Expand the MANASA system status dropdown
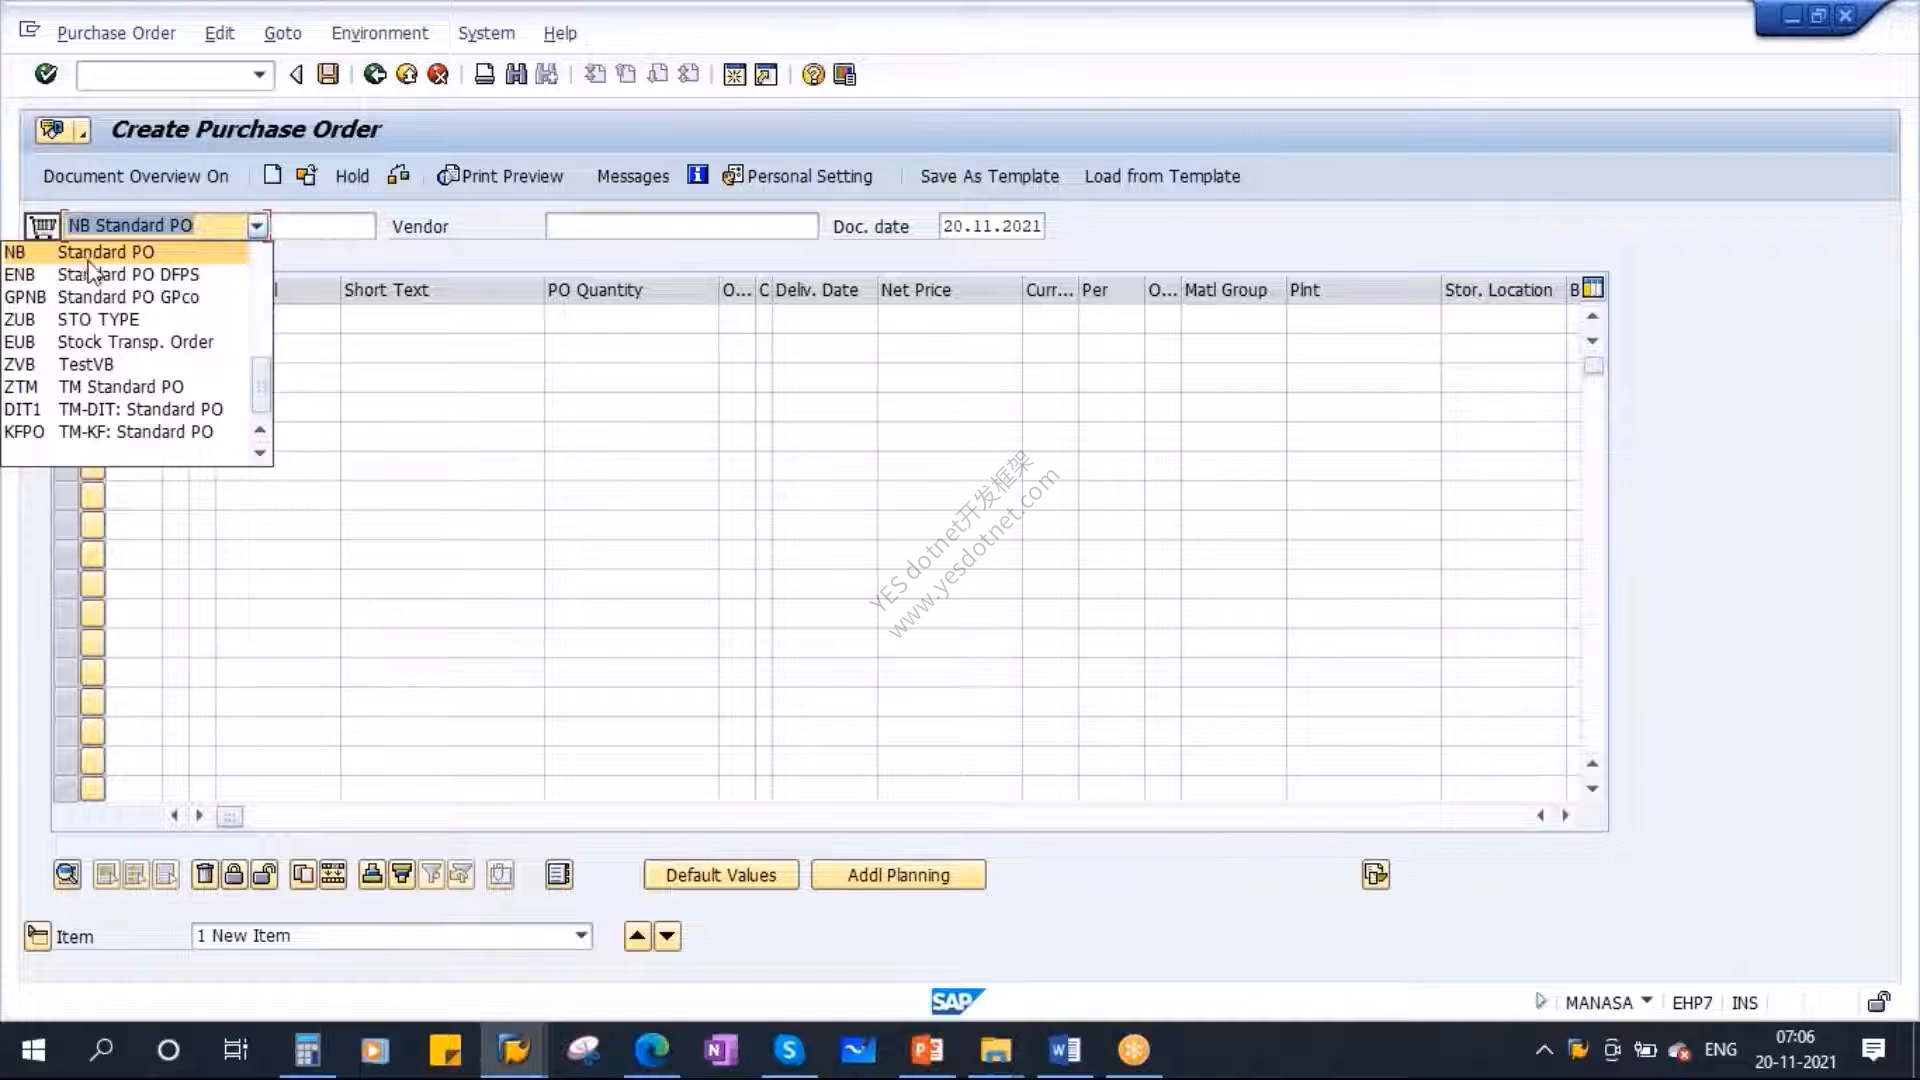The image size is (1920, 1080). (1647, 1001)
